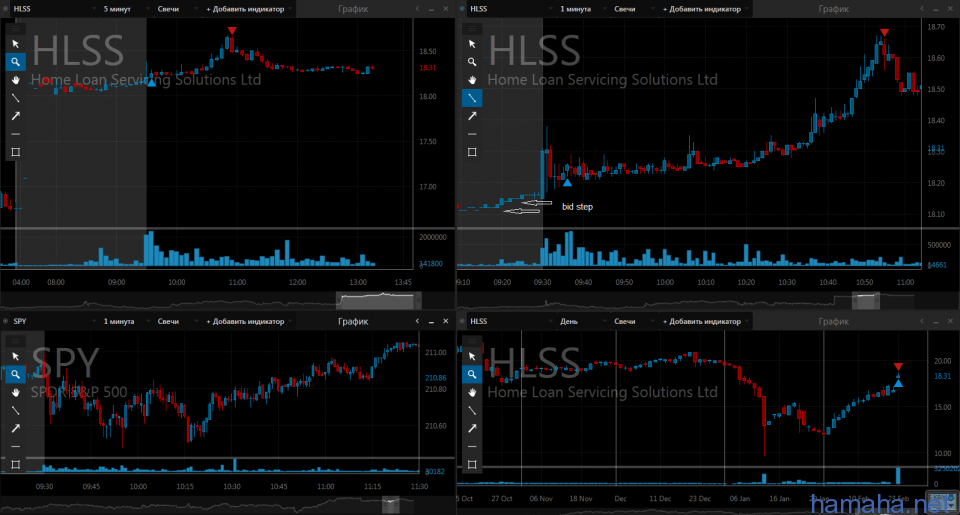The image size is (960, 515).
Task: Select the horizontal line tool in SPY chart
Action: pos(15,447)
